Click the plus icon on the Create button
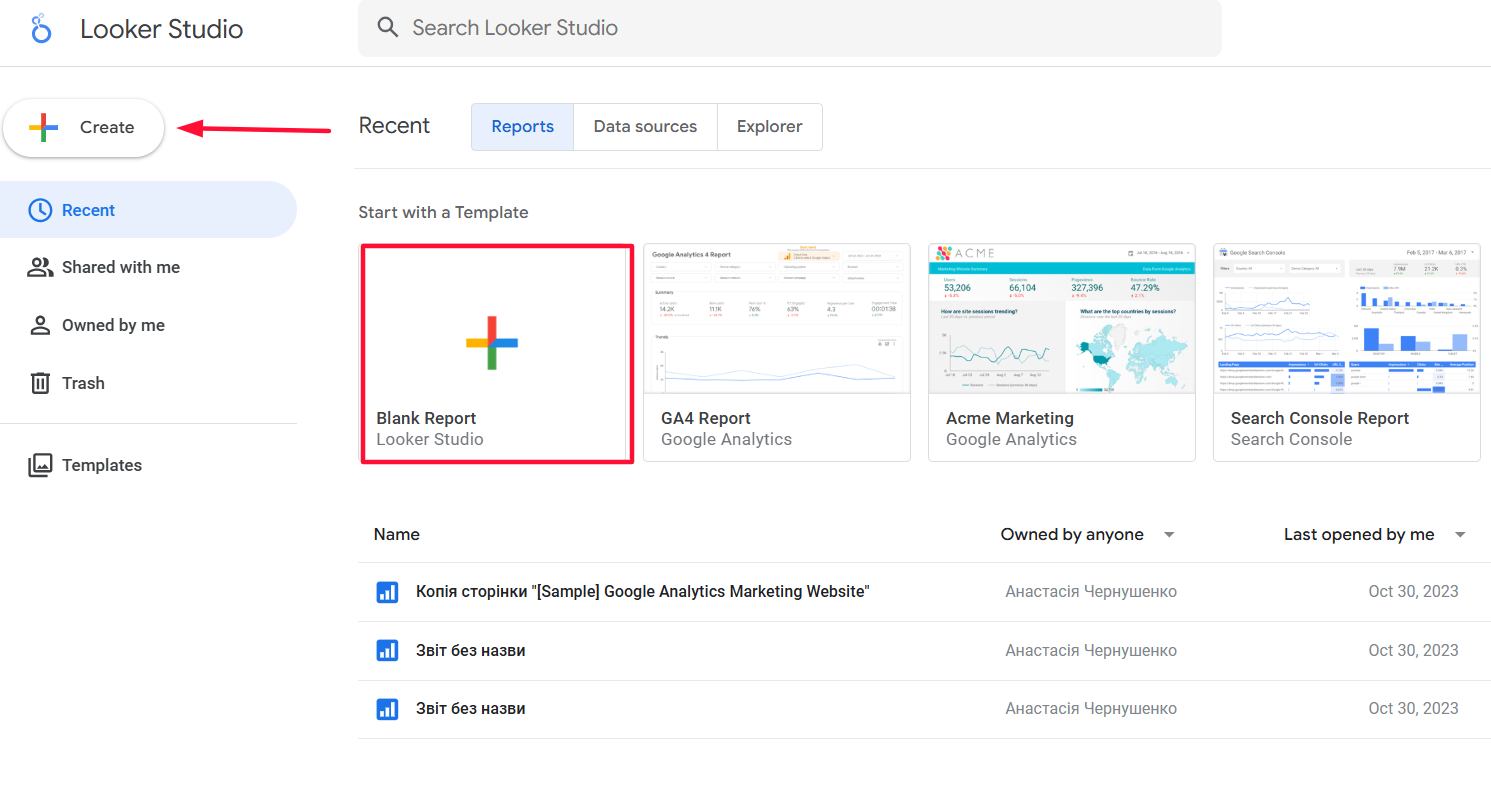Viewport: 1491px width, 809px height. (x=43, y=127)
